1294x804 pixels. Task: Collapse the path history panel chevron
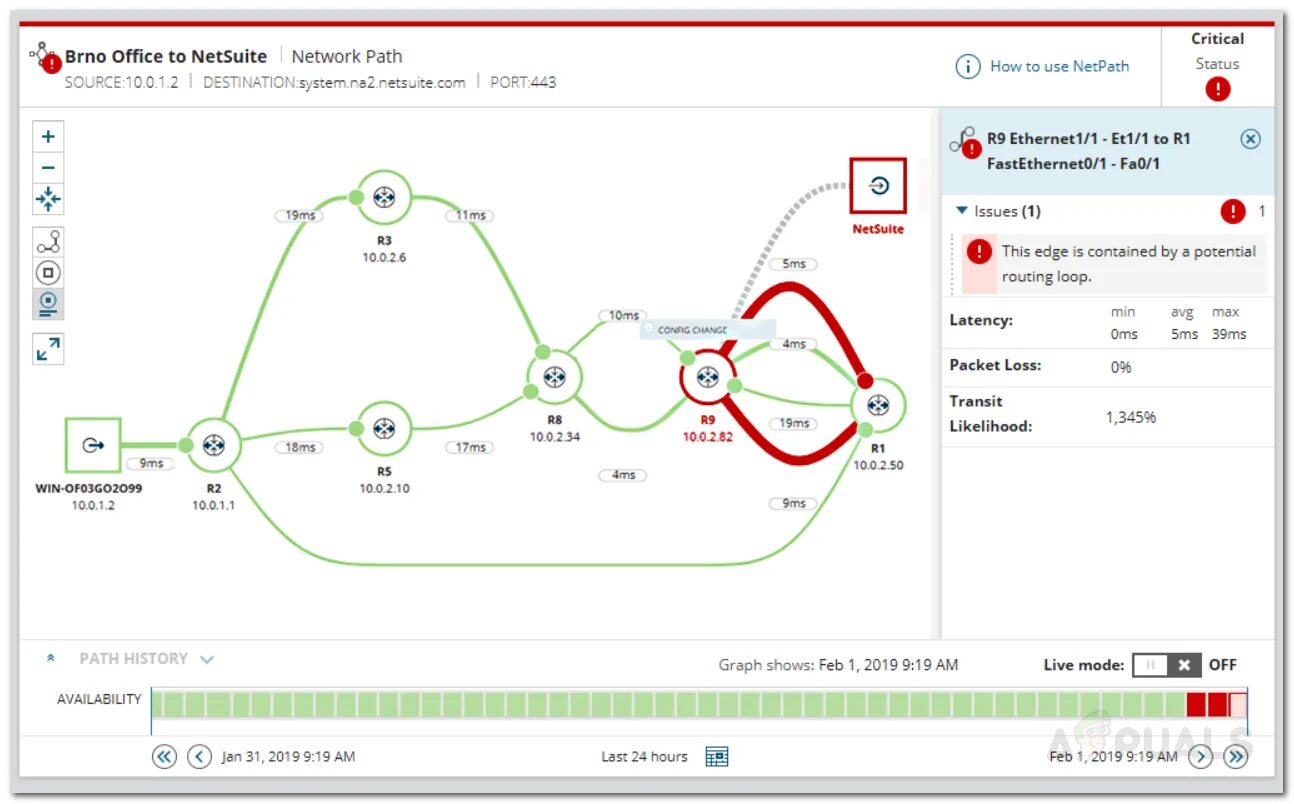[51, 659]
